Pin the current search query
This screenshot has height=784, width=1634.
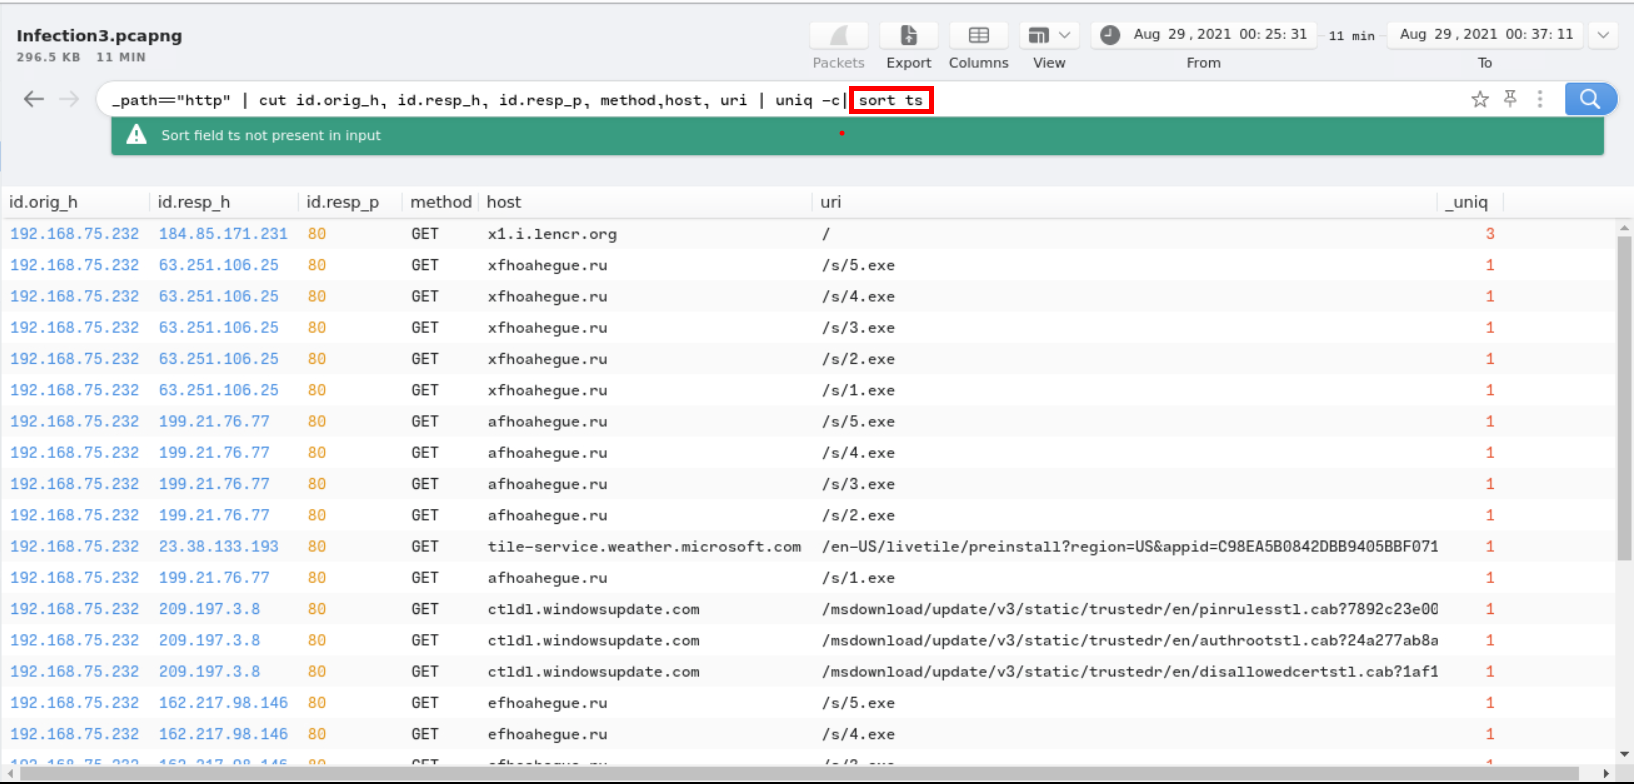[x=1510, y=99]
